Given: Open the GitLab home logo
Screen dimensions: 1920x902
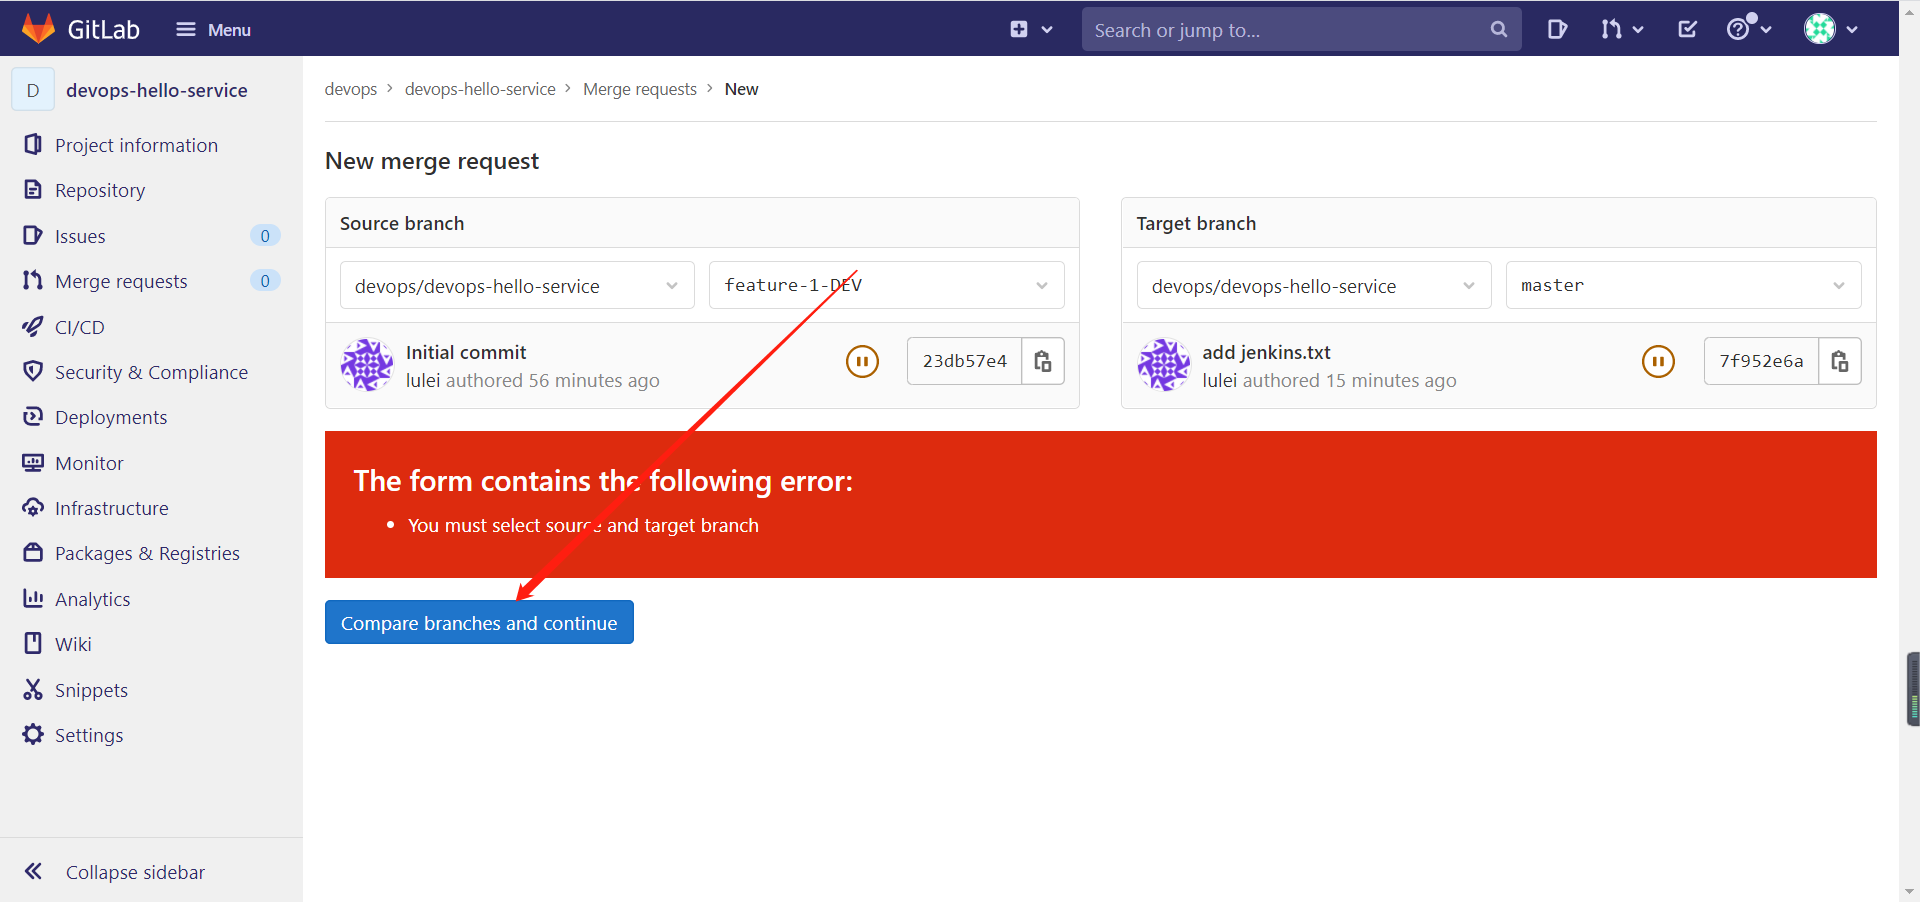Looking at the screenshot, I should 81,29.
